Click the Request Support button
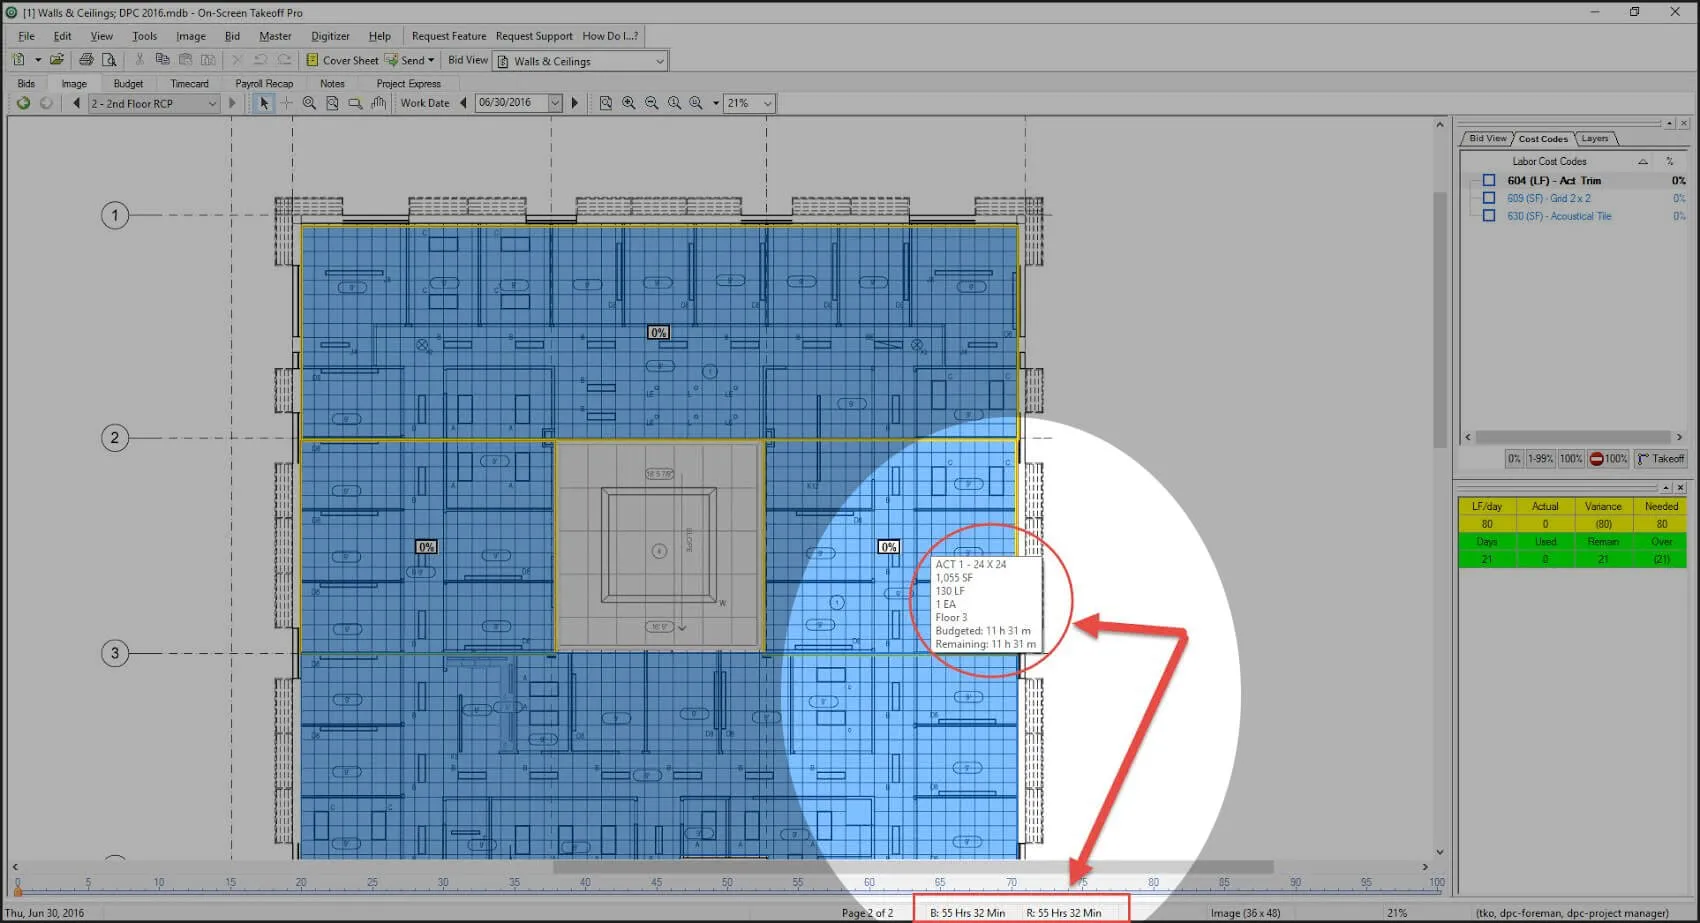 click(x=534, y=36)
